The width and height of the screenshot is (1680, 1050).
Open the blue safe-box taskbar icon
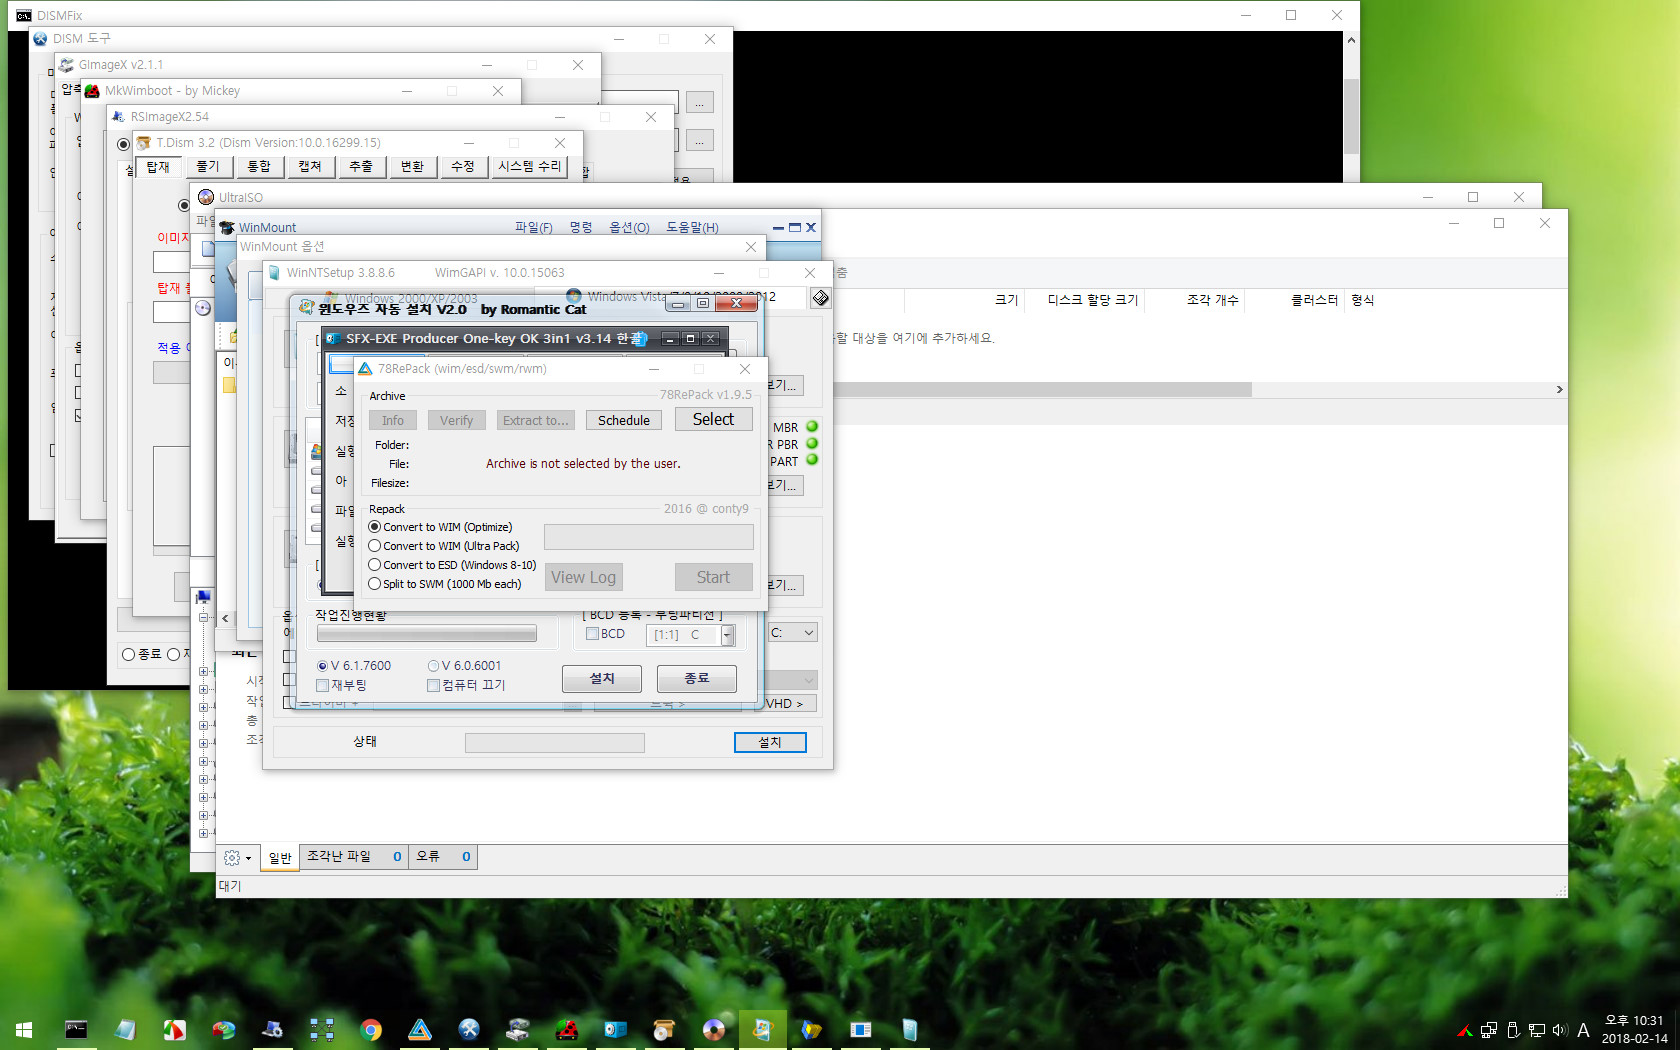coord(616,1030)
